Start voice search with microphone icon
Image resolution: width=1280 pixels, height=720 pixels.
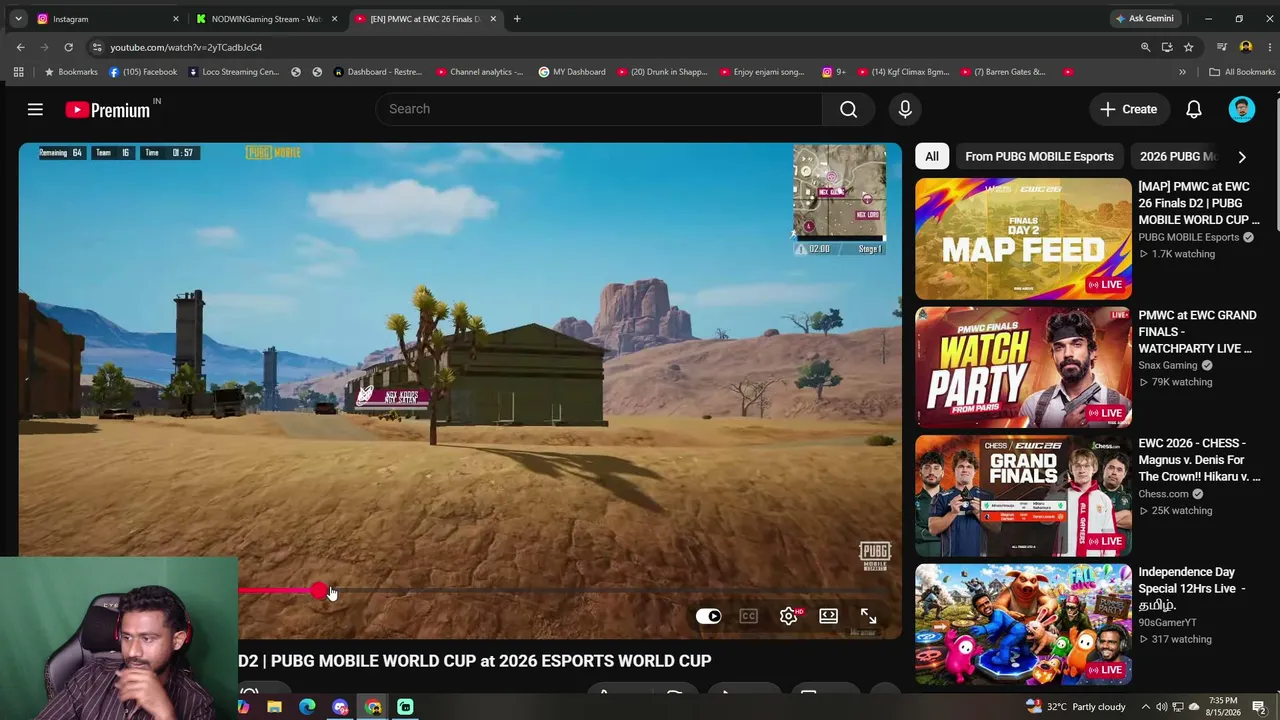(x=905, y=109)
